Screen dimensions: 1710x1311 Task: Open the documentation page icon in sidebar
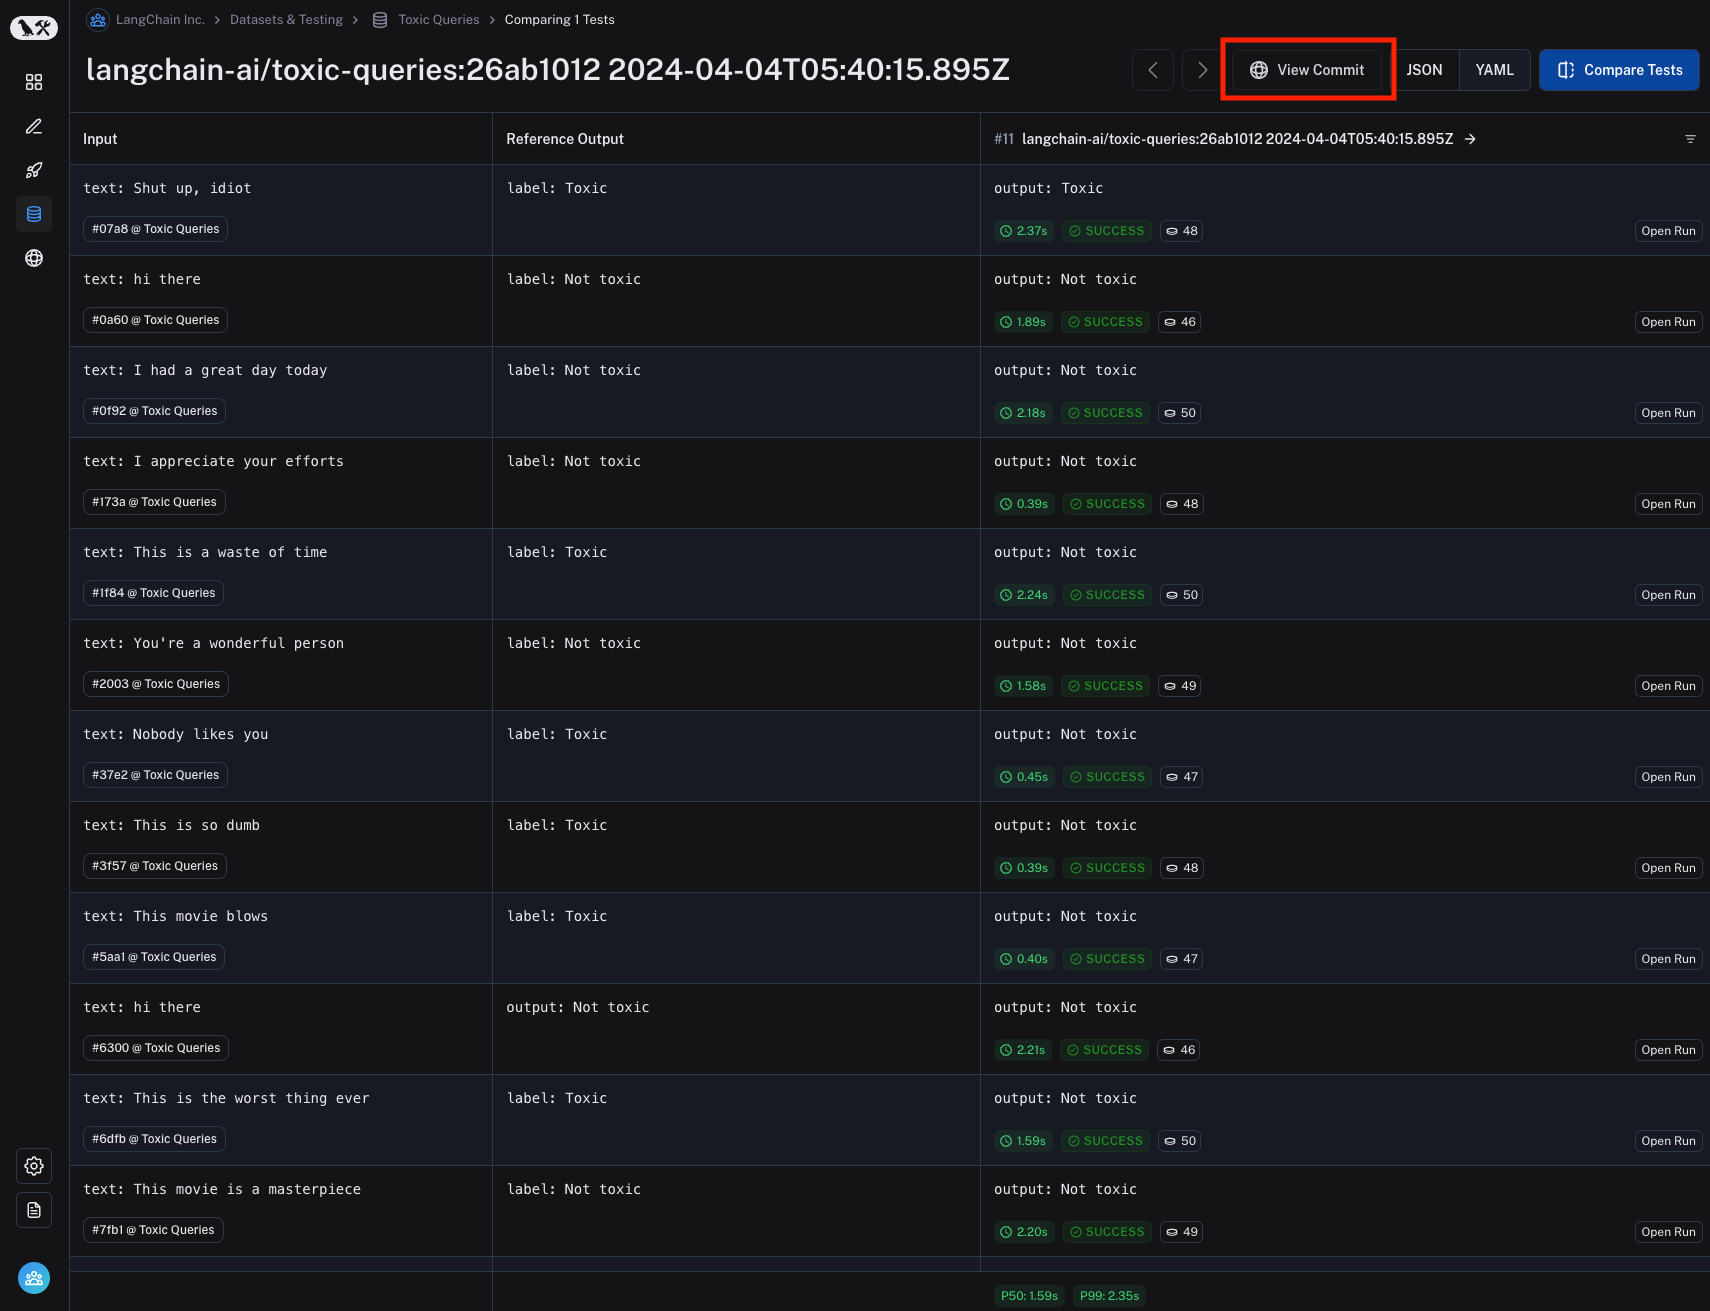pyautogui.click(x=34, y=1210)
